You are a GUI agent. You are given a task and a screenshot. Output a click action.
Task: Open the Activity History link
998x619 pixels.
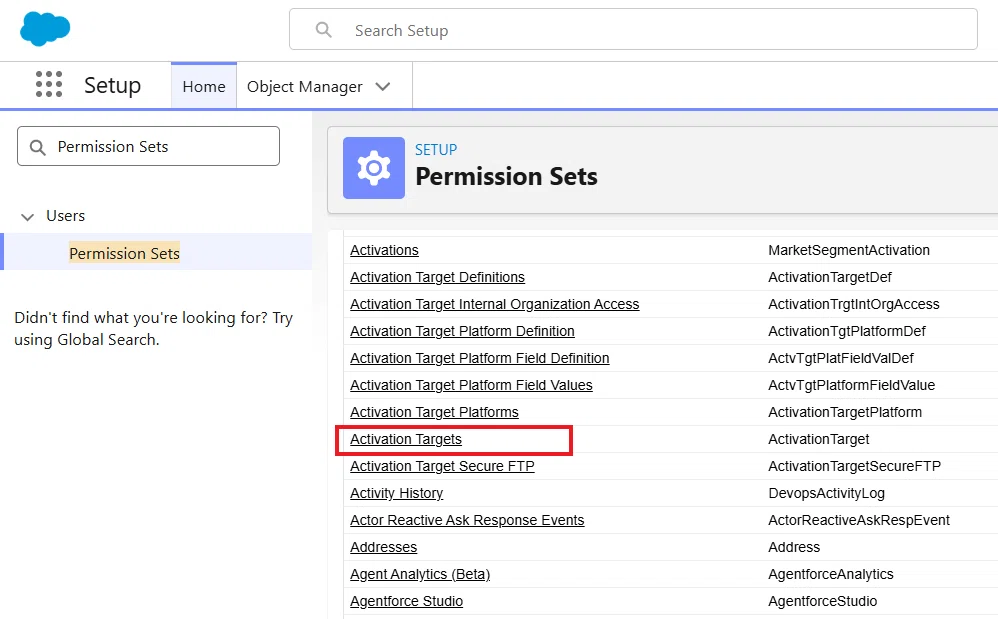click(x=397, y=493)
